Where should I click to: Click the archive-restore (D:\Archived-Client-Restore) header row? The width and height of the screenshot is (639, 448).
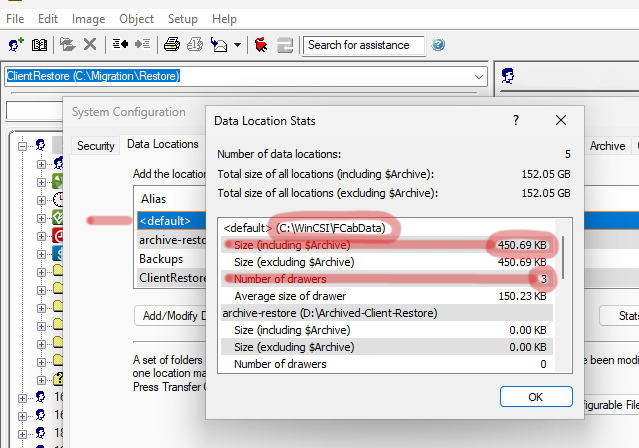click(x=387, y=313)
